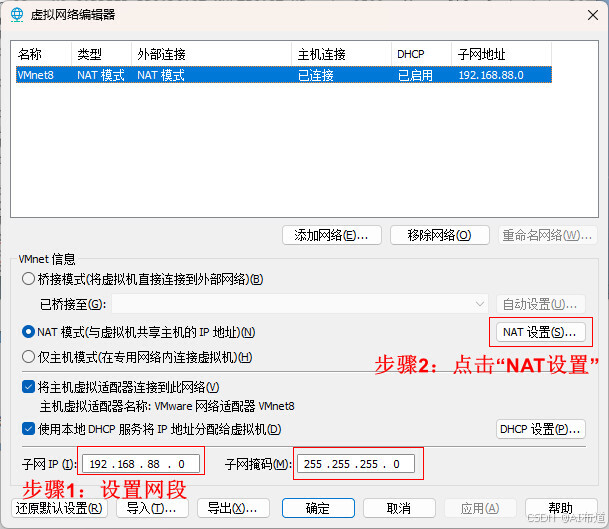
Task: Select NAT 模式 radio button
Action: point(28,332)
